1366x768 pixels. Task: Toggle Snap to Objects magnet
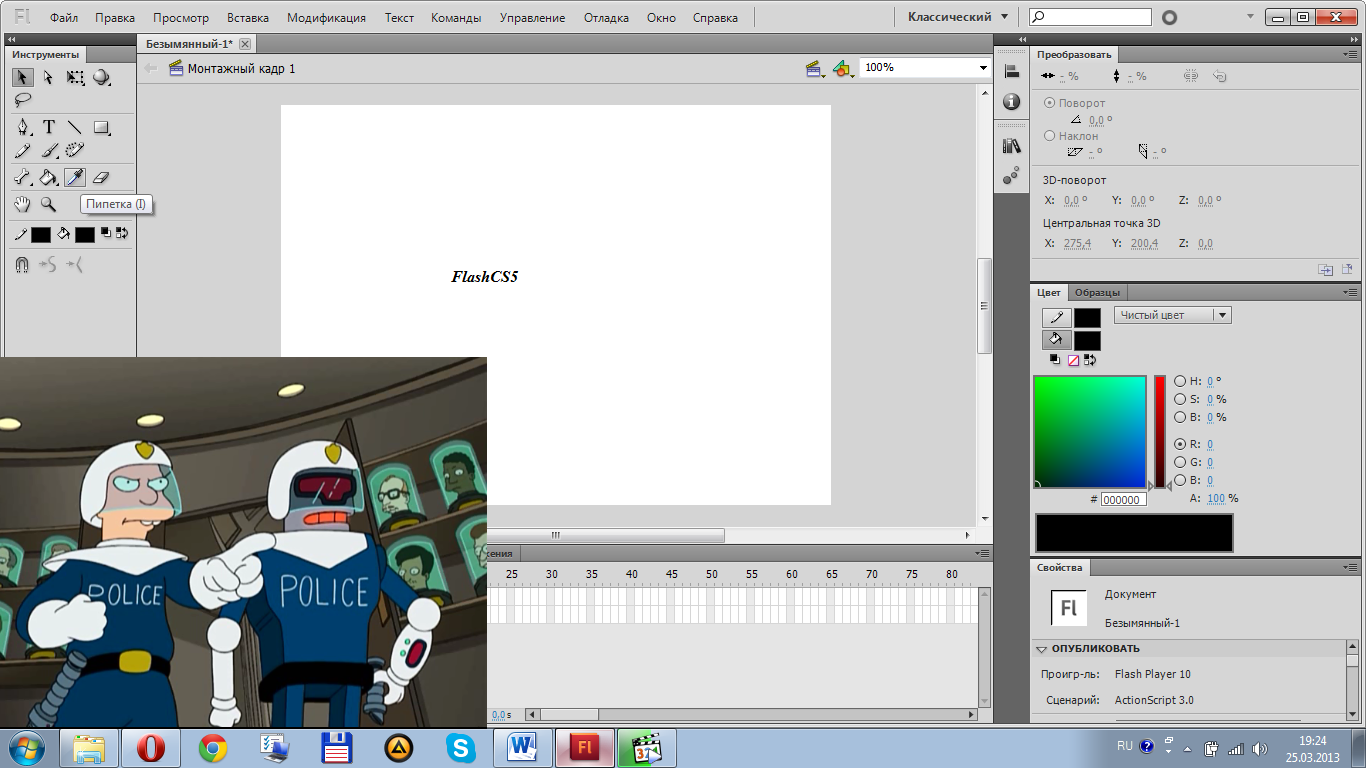point(22,265)
